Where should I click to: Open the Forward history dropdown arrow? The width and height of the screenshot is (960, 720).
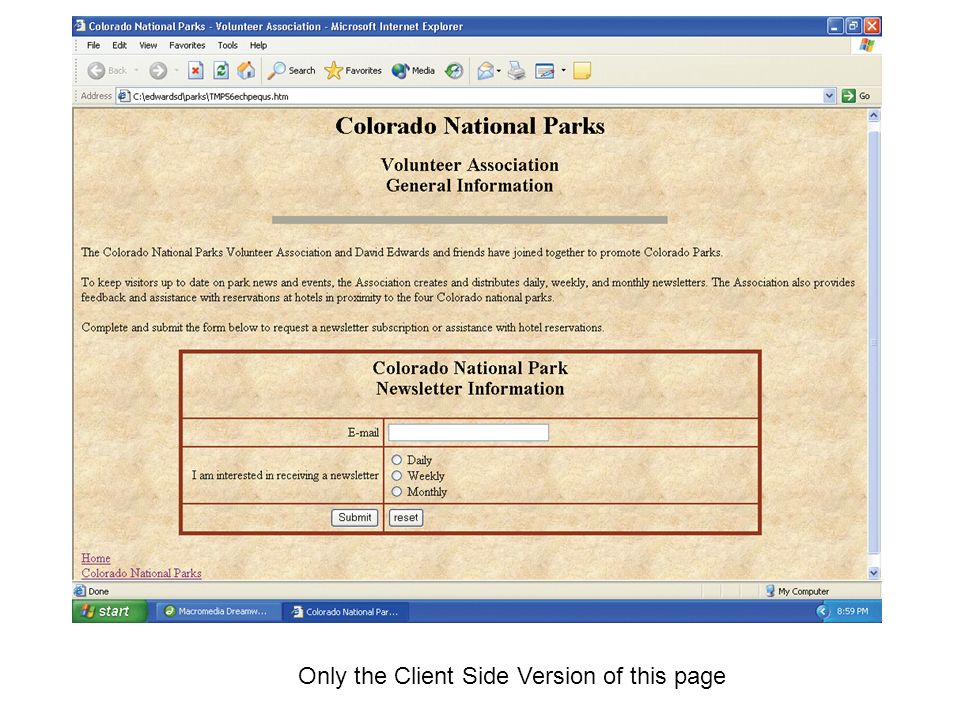[x=176, y=71]
